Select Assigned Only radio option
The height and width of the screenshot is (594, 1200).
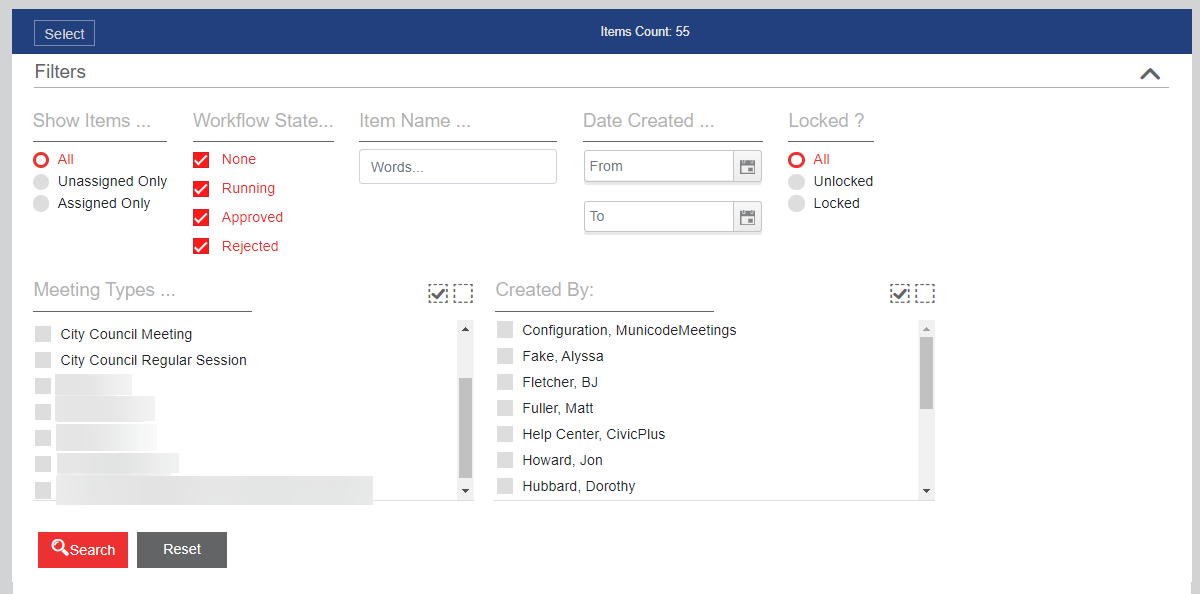tap(41, 204)
